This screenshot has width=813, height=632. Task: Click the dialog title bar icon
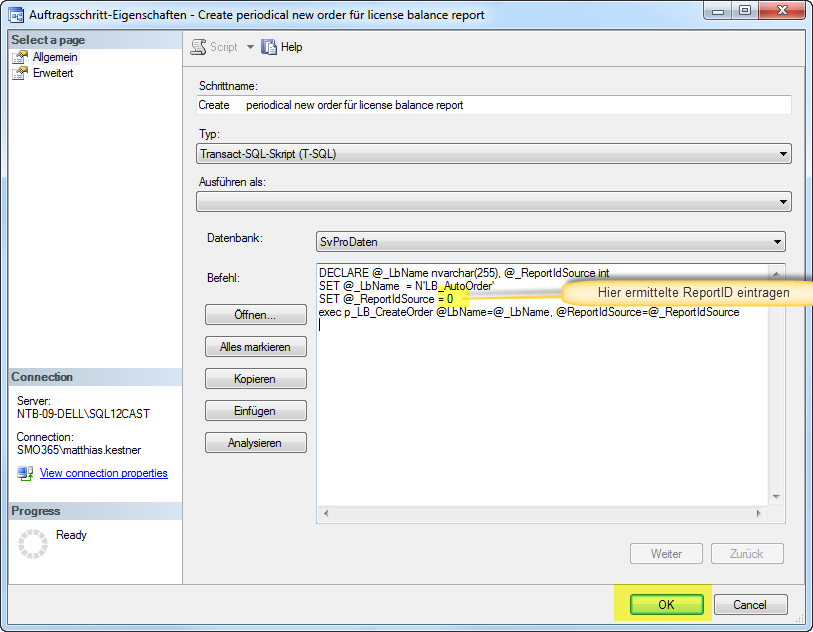[x=17, y=15]
